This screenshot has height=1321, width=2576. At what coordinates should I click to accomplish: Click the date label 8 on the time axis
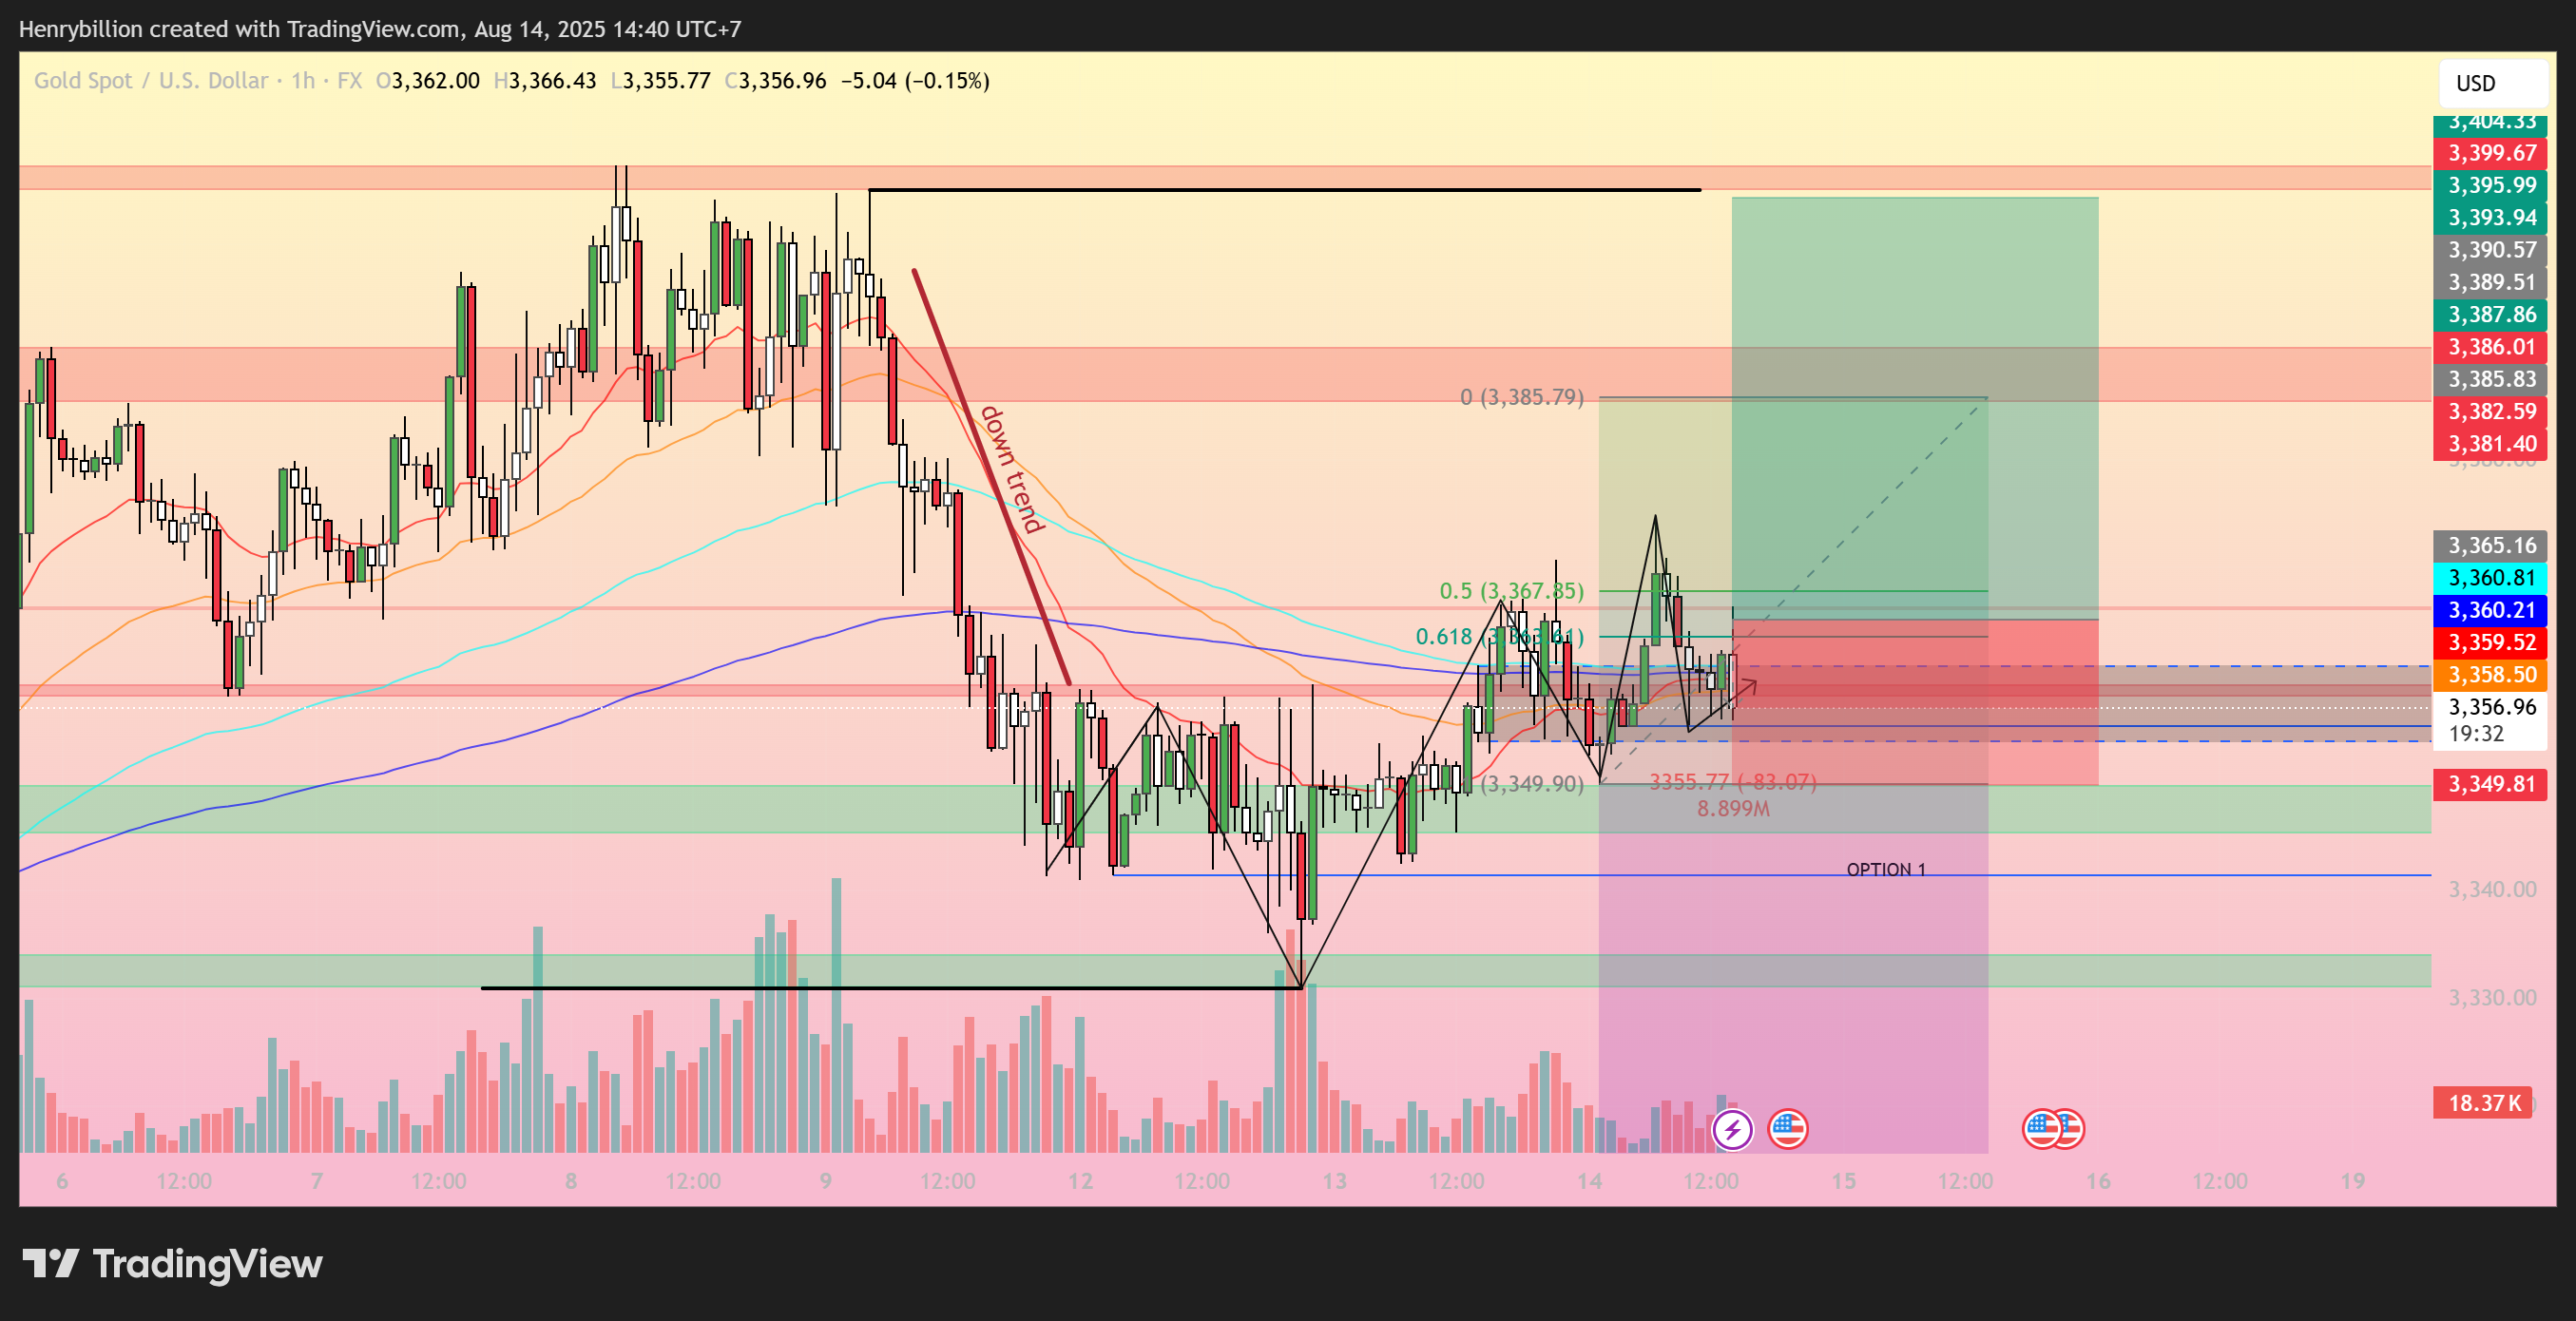point(571,1181)
